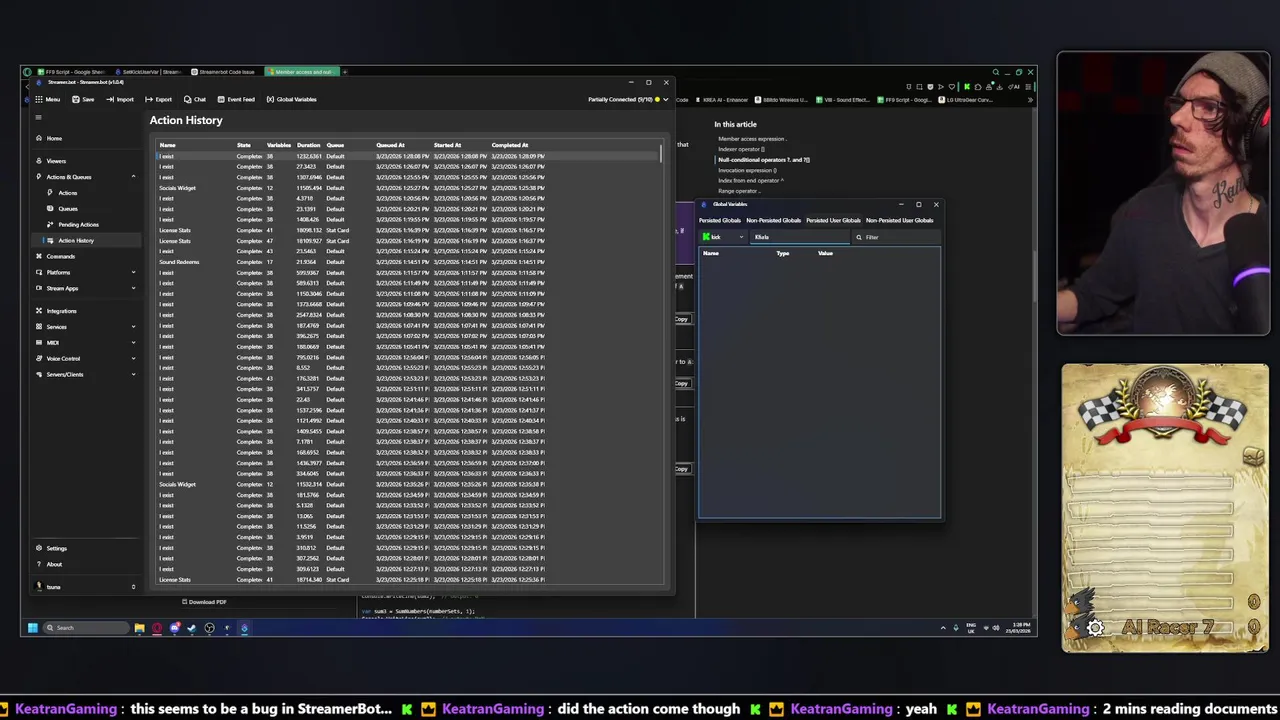The height and width of the screenshot is (720, 1280).
Task: Click the Action History list scrollbar
Action: tap(661, 154)
